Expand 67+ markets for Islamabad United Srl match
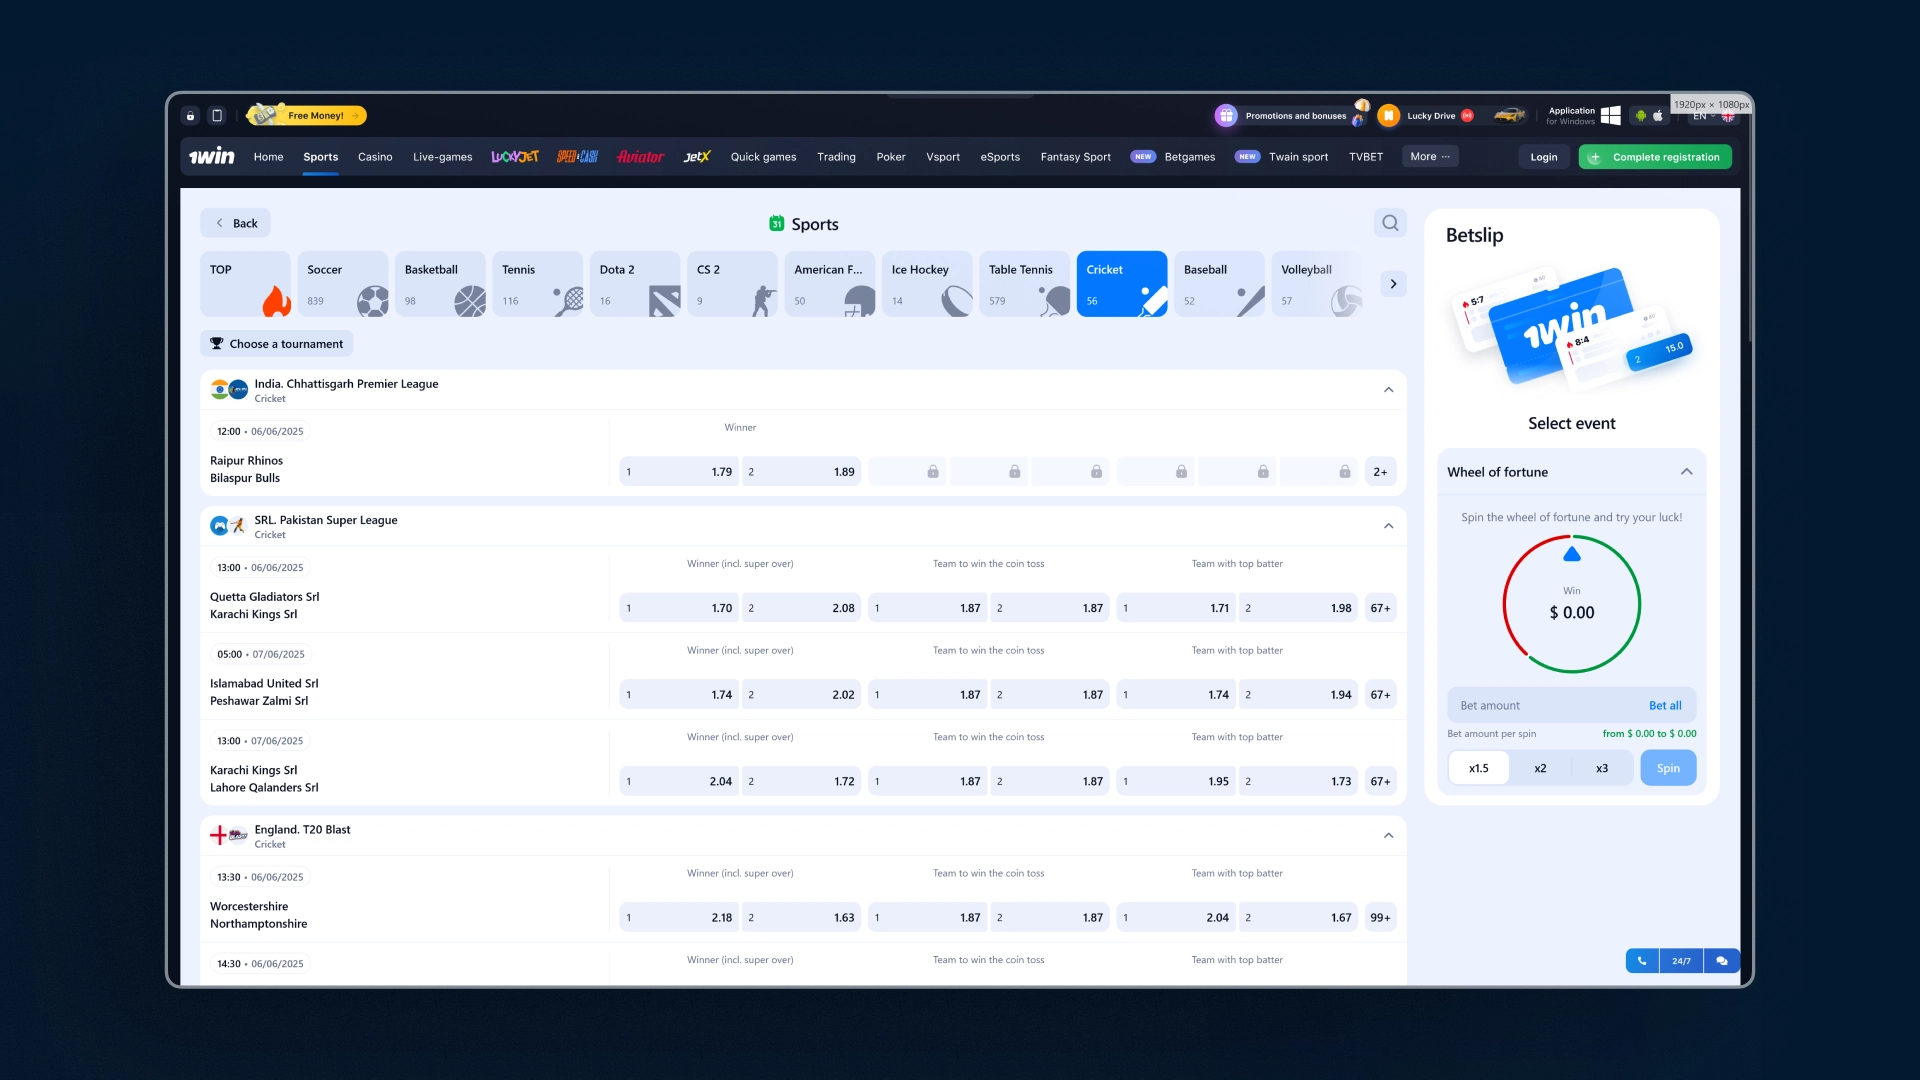 [x=1380, y=695]
